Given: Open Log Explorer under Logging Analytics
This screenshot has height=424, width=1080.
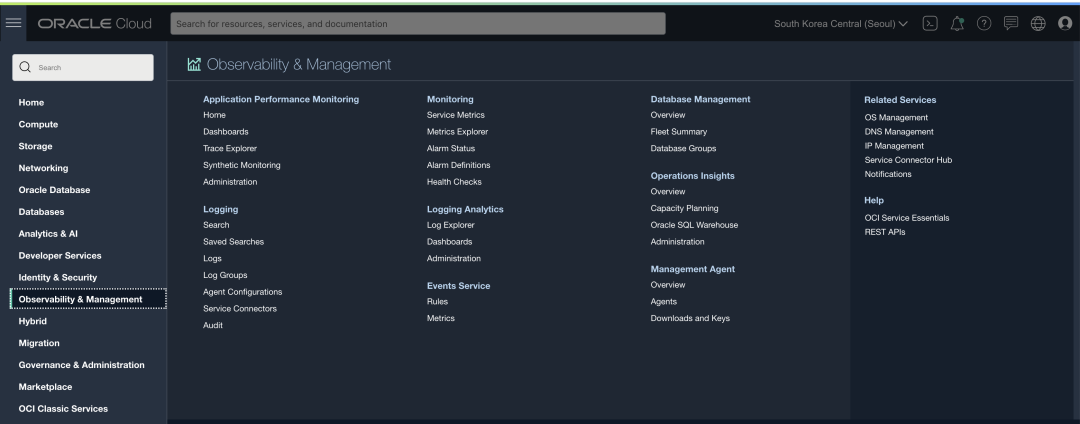Looking at the screenshot, I should click(450, 225).
